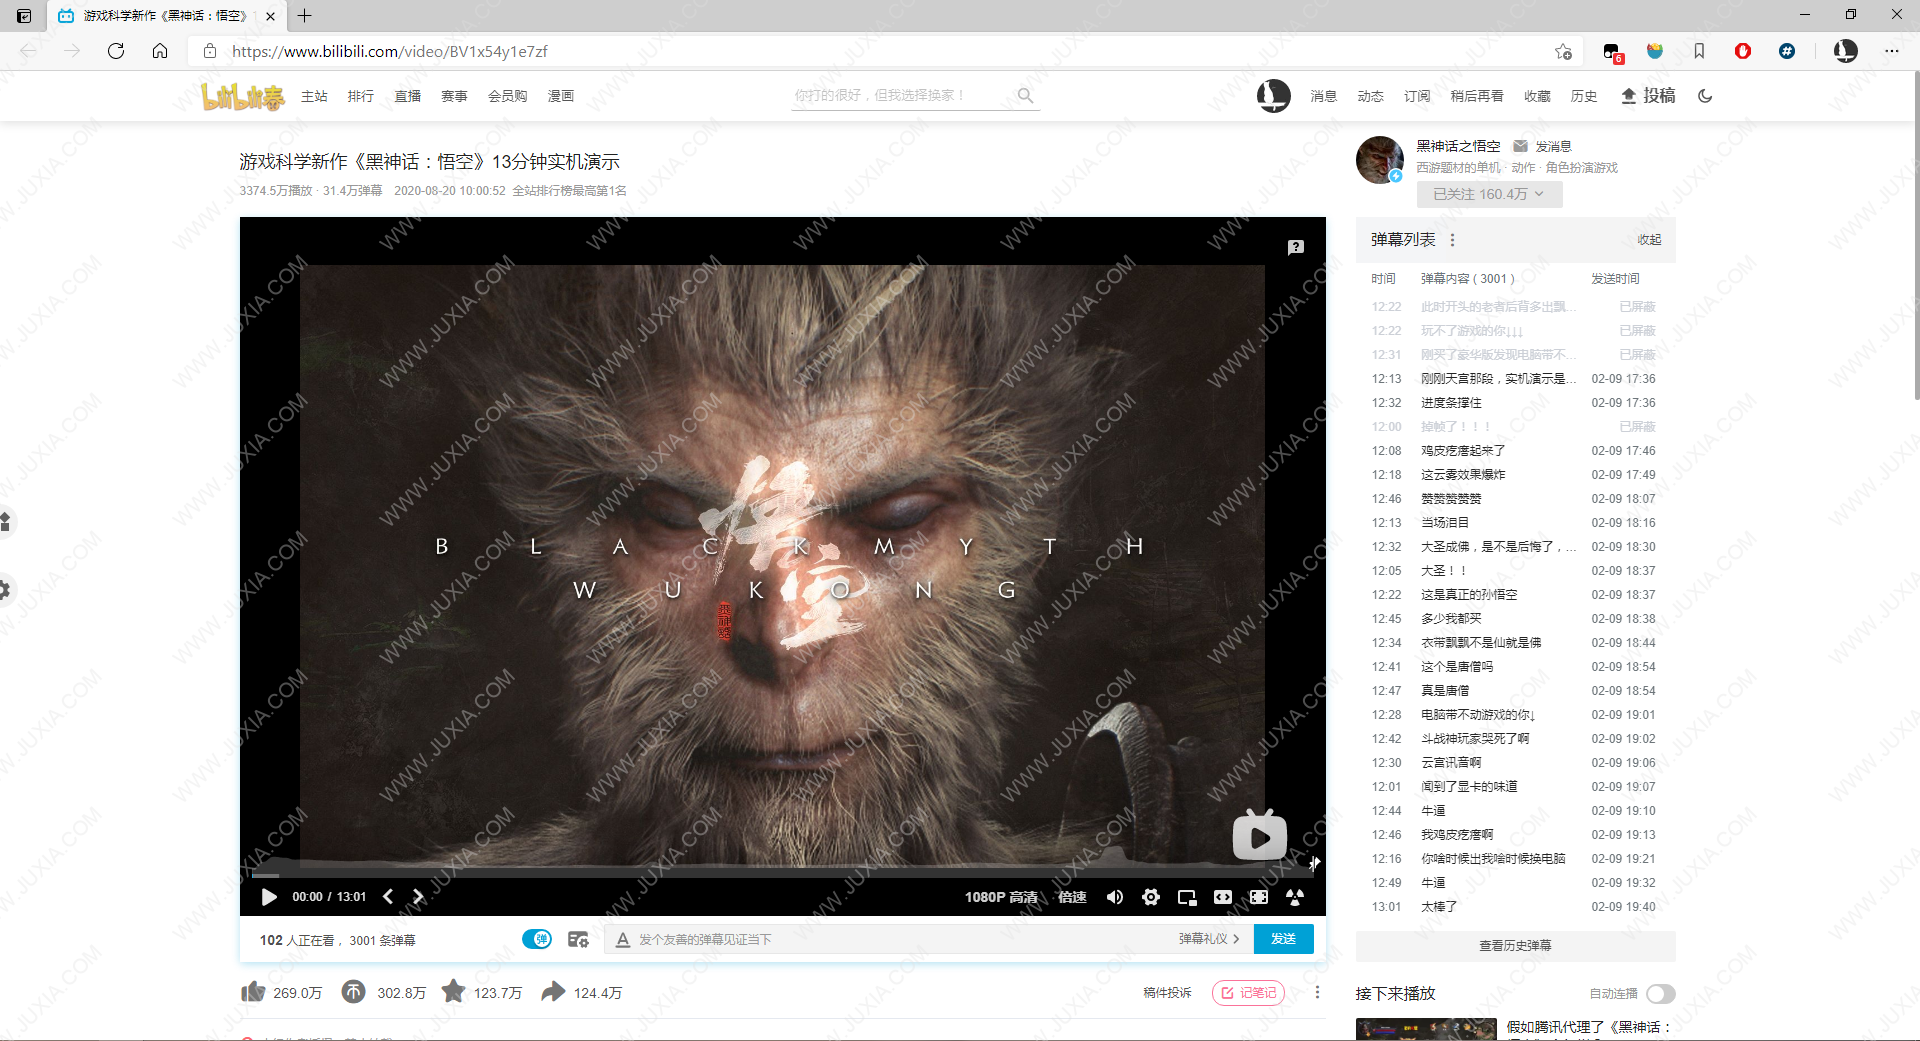
Task: Open more options dots below the video
Action: (1317, 992)
